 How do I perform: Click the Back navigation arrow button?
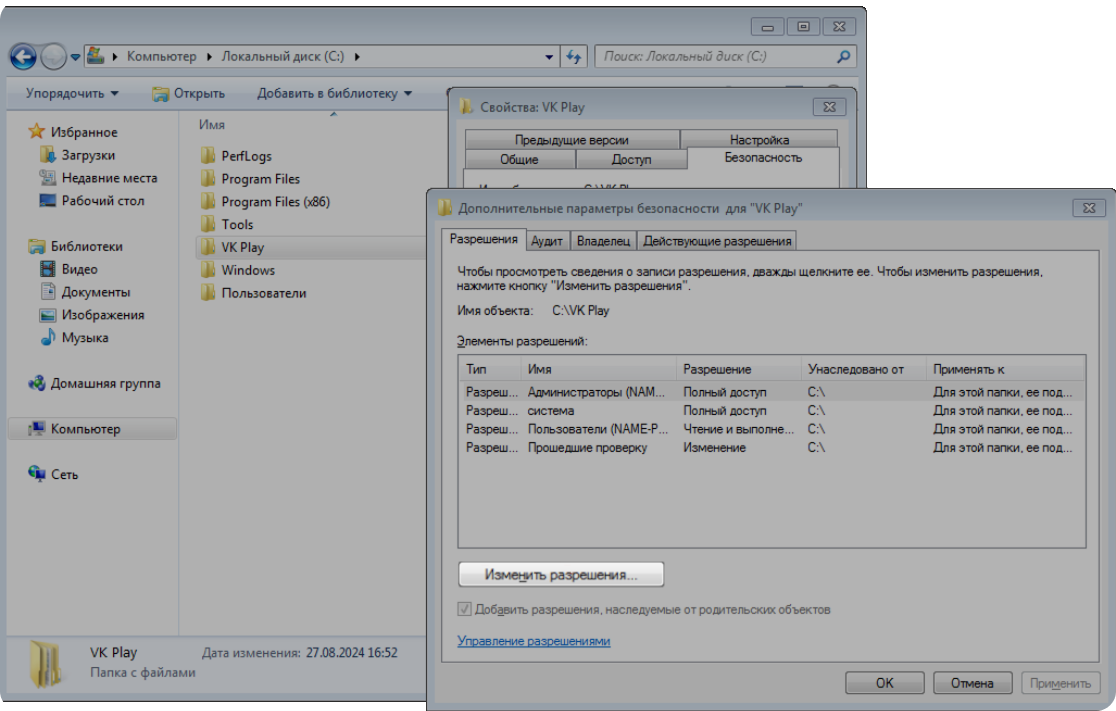click(23, 57)
